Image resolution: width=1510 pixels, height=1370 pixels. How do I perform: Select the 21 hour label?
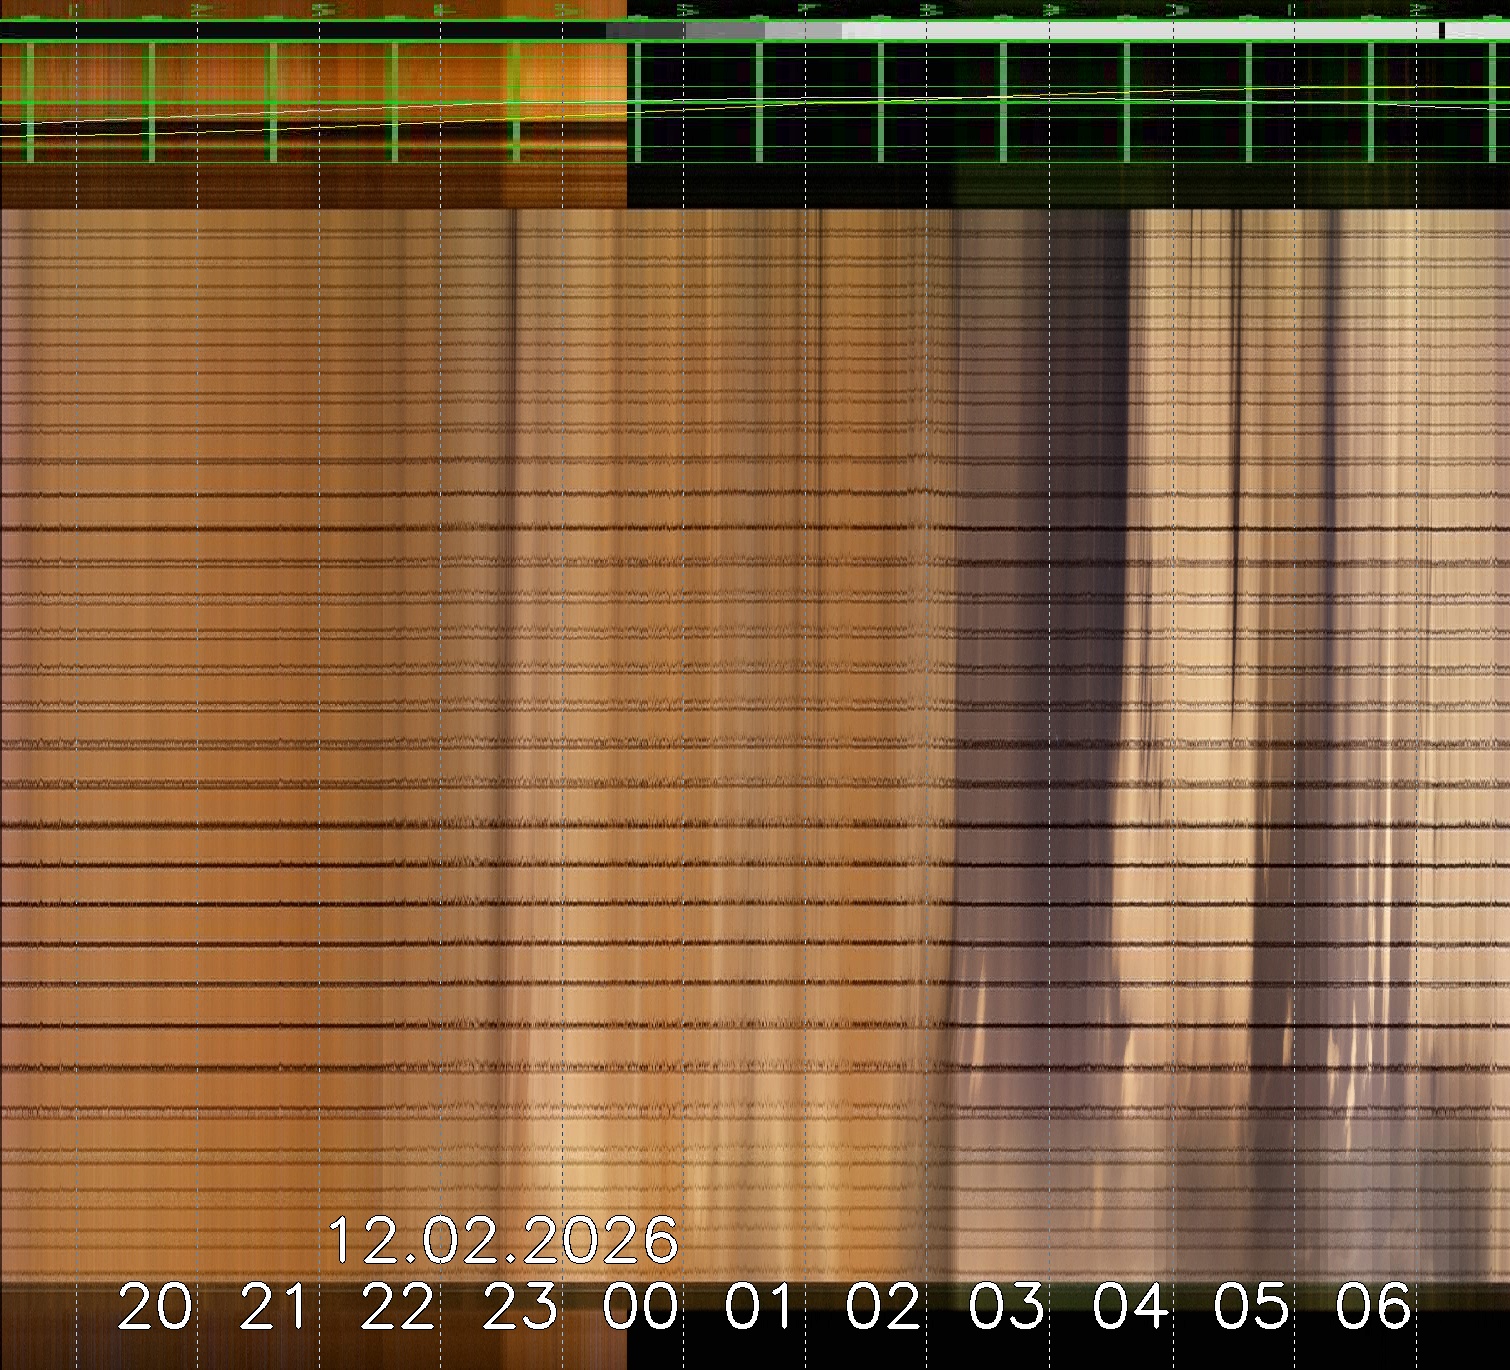pos(276,1307)
